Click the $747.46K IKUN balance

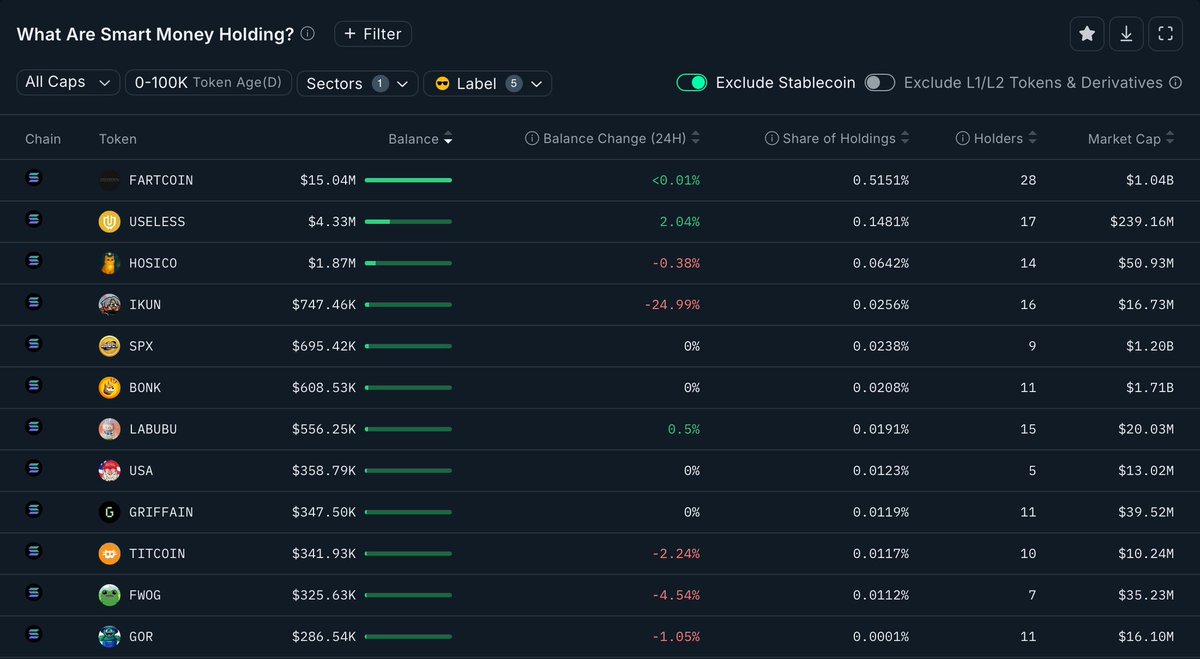coord(324,305)
